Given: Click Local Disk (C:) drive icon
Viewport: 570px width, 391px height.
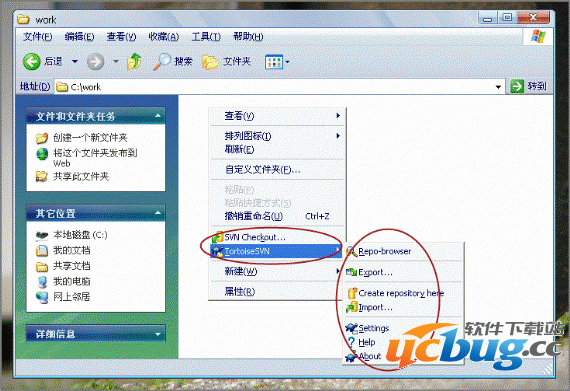Looking at the screenshot, I should click(42, 235).
